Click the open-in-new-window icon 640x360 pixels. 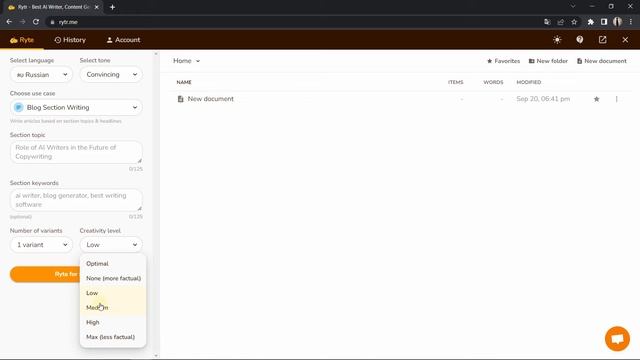602,40
